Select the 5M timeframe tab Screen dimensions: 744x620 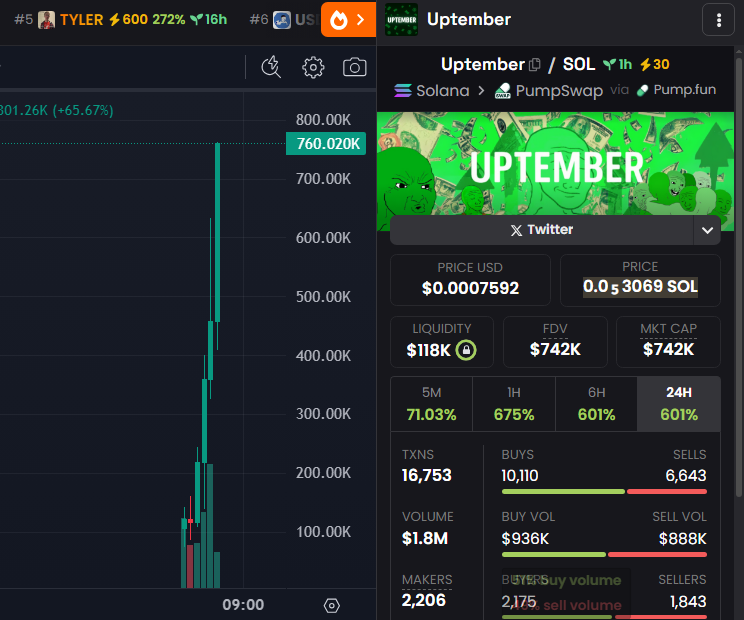(431, 404)
